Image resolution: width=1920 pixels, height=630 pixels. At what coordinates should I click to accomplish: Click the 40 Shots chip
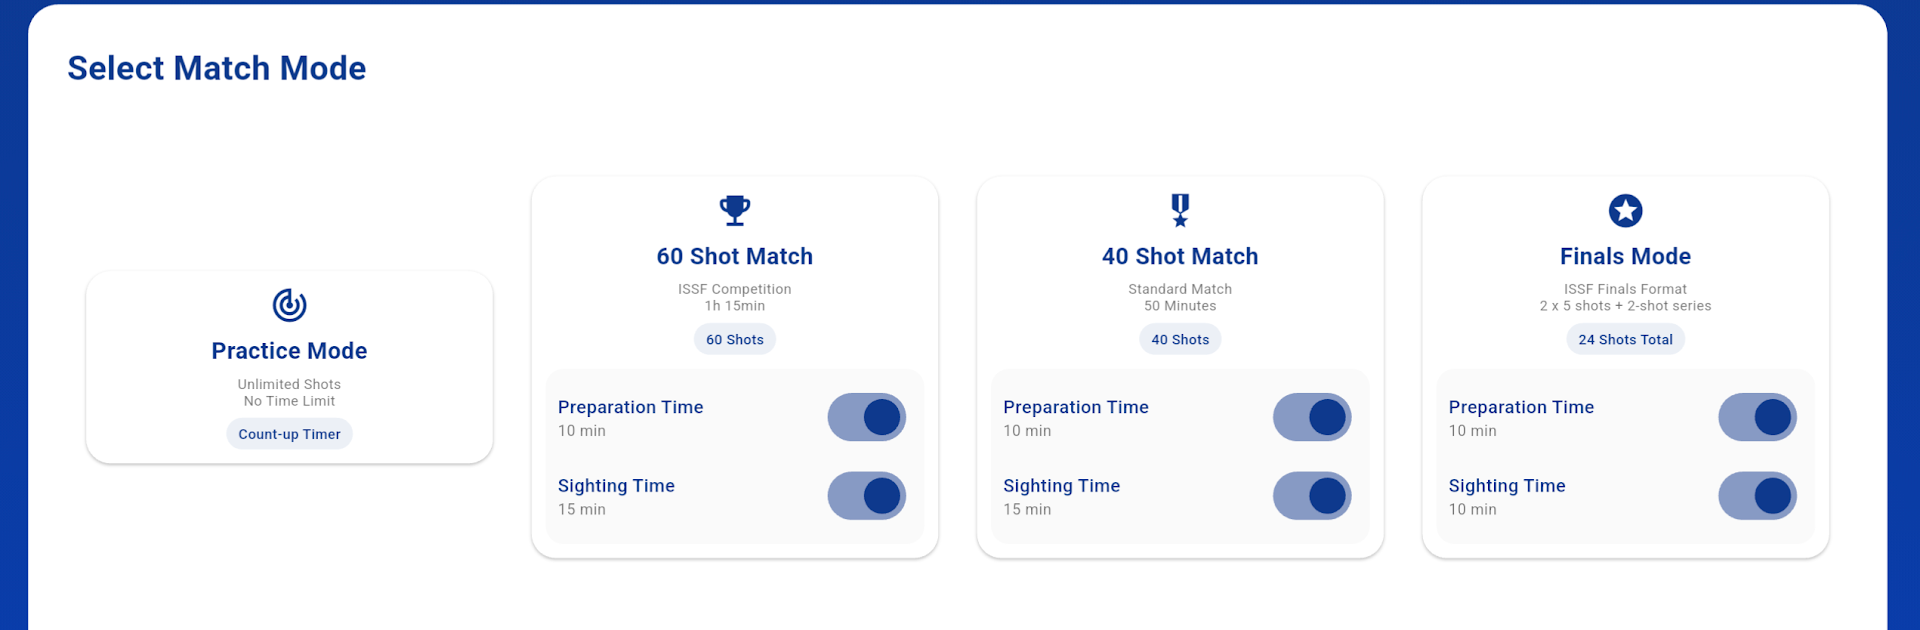1180,340
